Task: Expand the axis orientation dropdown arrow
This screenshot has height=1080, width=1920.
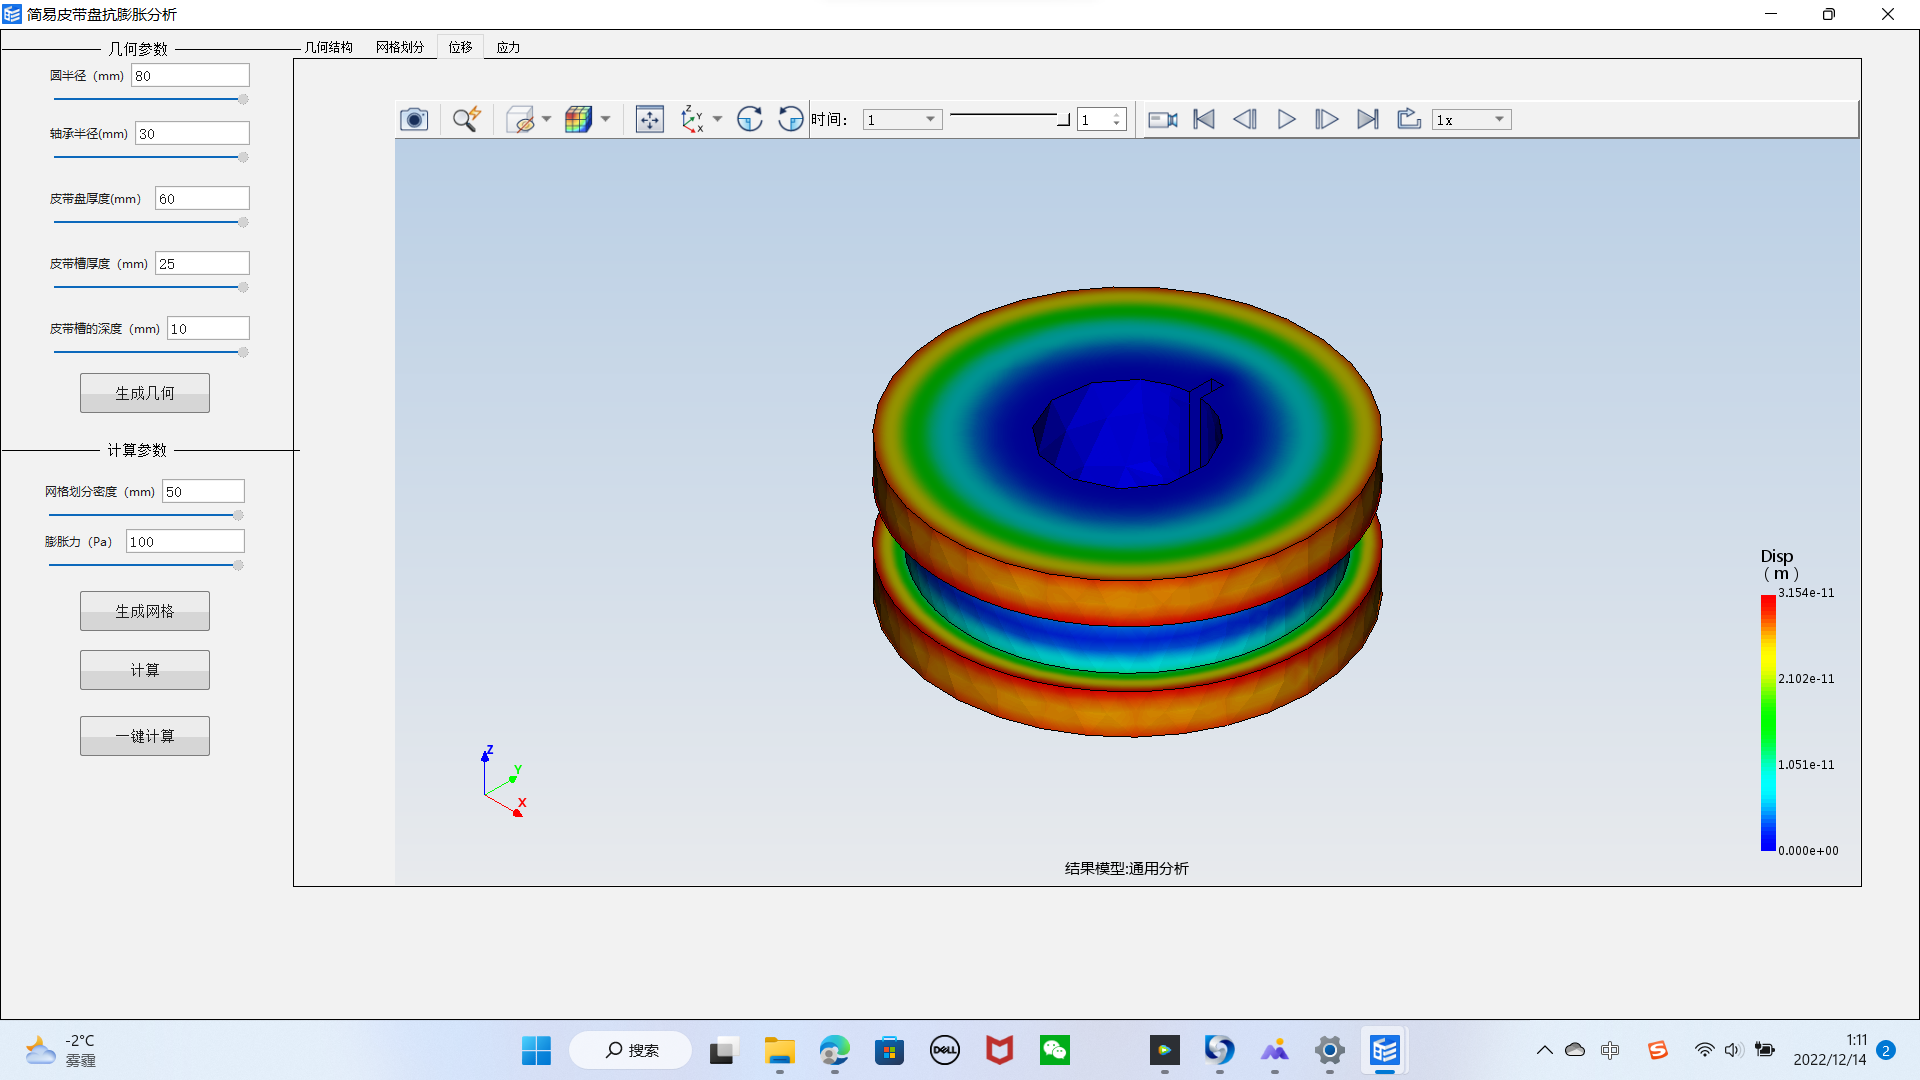Action: click(x=717, y=120)
